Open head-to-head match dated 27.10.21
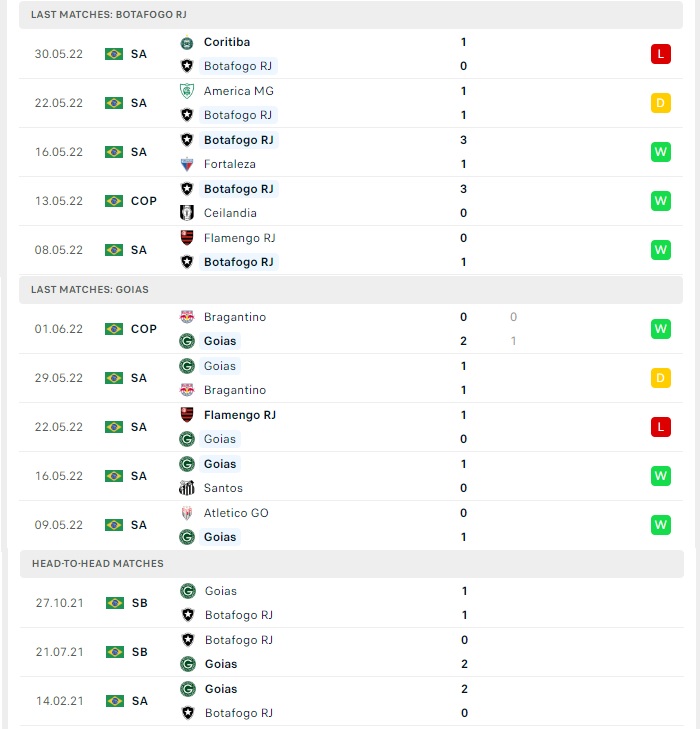Screen dimensions: 700x729 (x=352, y=603)
